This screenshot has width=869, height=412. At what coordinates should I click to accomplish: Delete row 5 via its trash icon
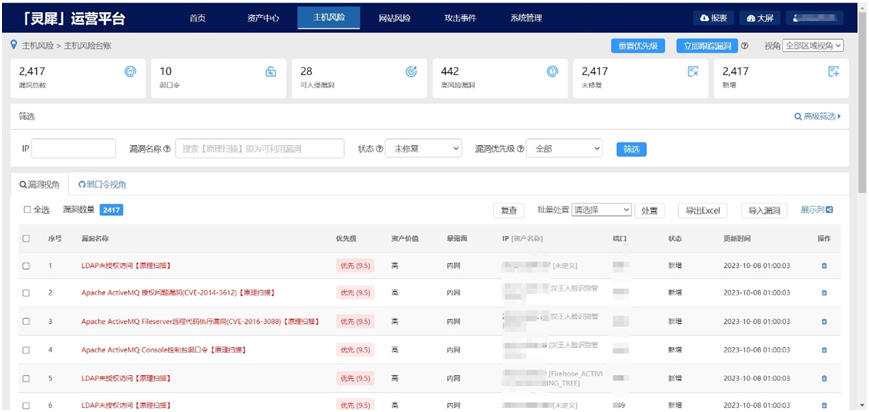coord(824,378)
